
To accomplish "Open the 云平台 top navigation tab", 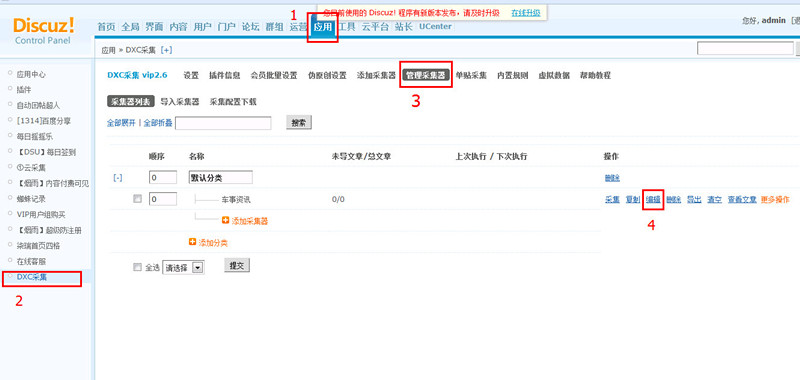I will coord(376,27).
